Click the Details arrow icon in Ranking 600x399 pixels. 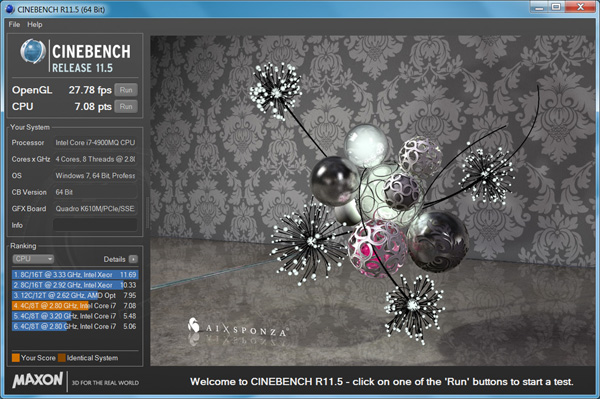pyautogui.click(x=133, y=259)
